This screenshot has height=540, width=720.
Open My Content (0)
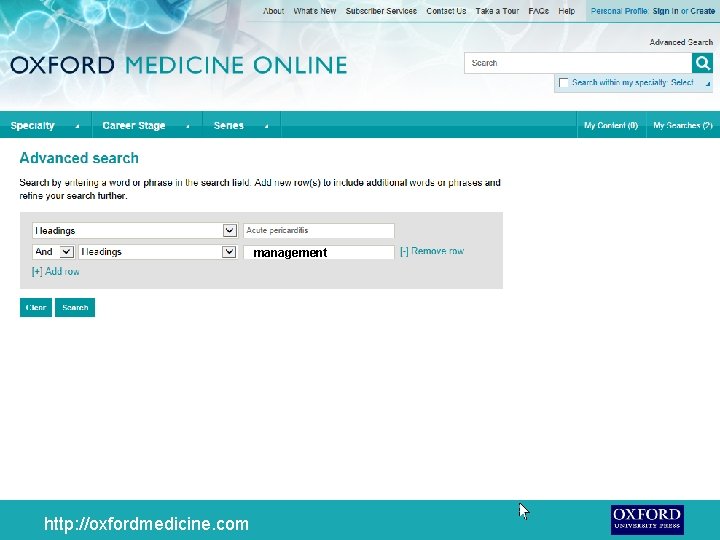tap(611, 125)
